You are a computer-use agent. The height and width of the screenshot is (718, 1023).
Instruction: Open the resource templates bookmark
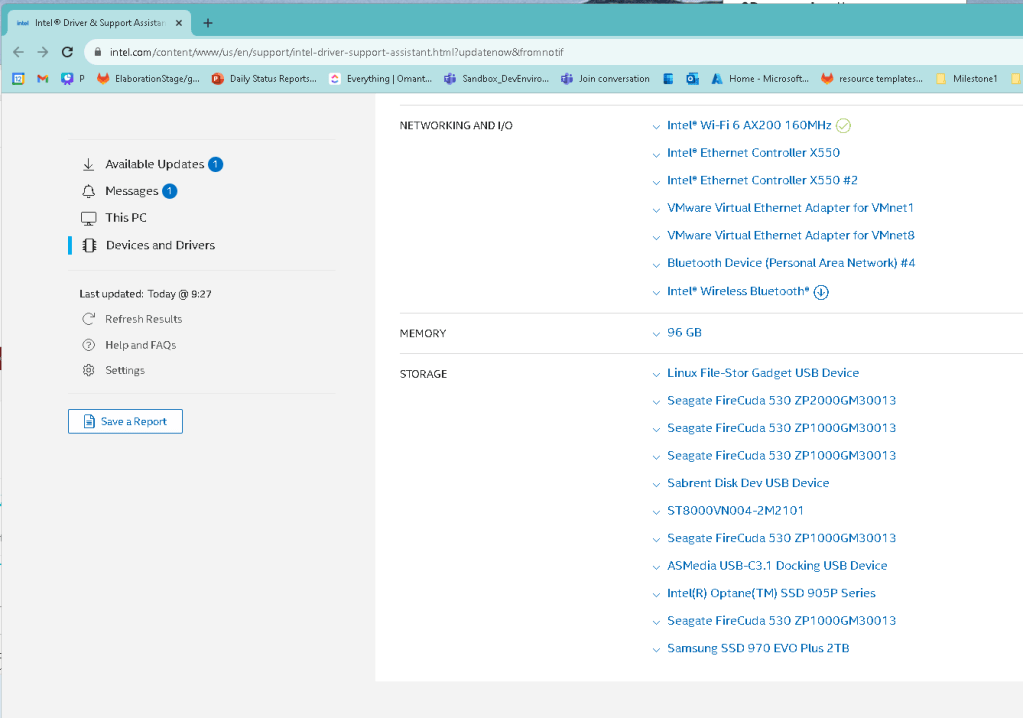coord(872,79)
